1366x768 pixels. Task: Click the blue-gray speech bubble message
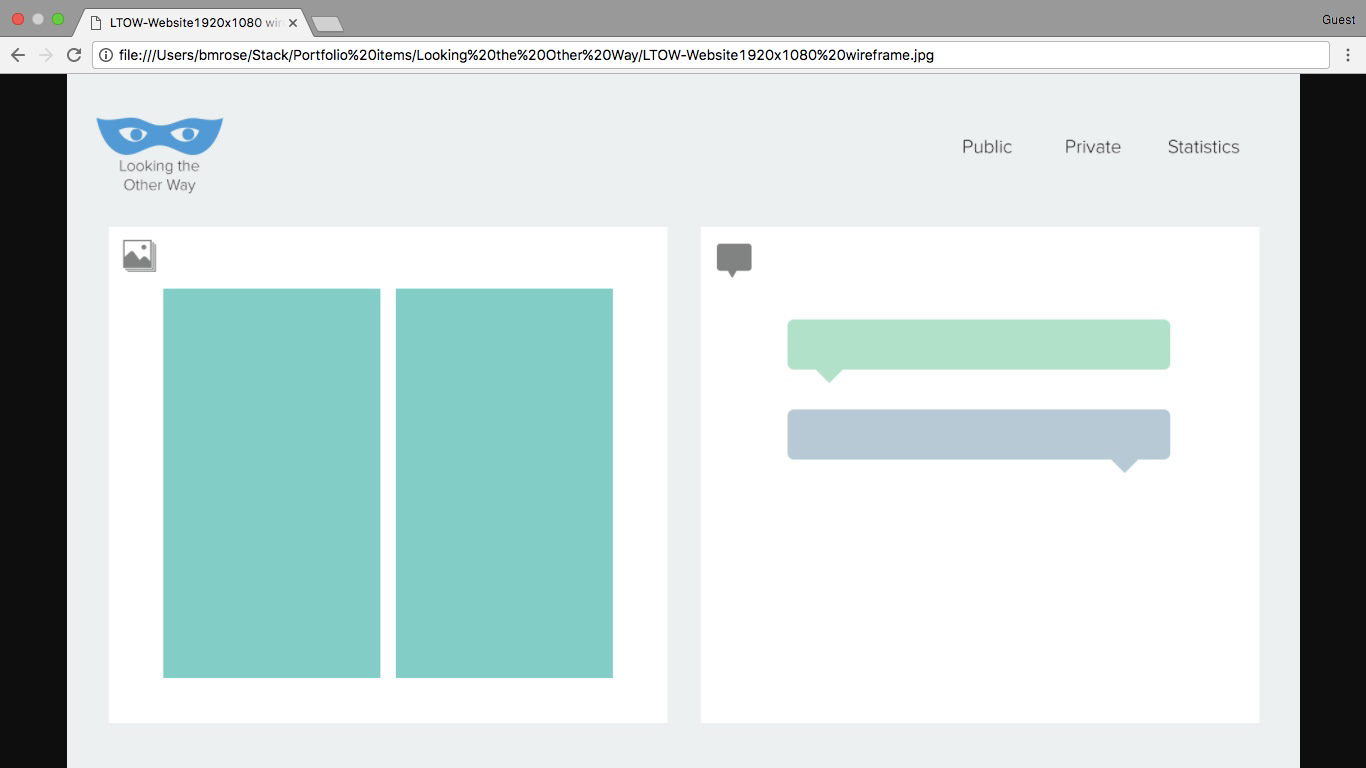pos(979,435)
